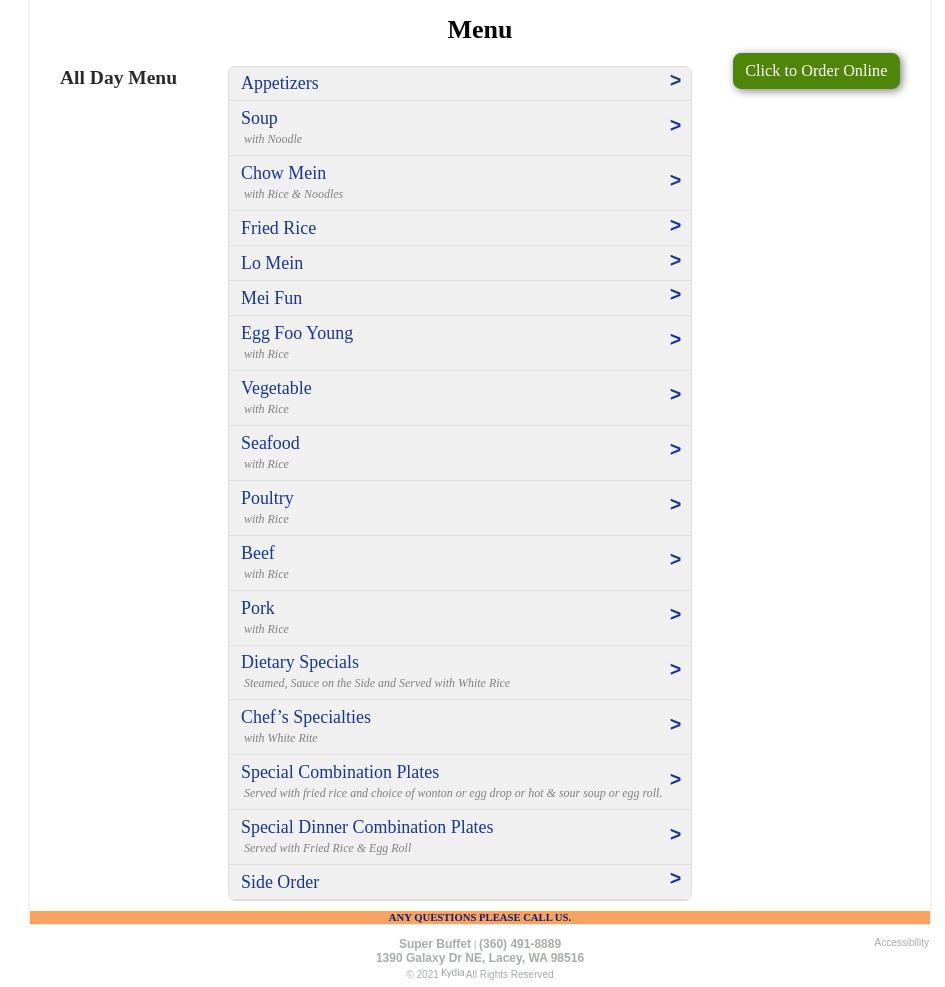Viewport: 945px width, 987px height.
Task: Click the Kydia link in the footer
Action: [x=452, y=973]
